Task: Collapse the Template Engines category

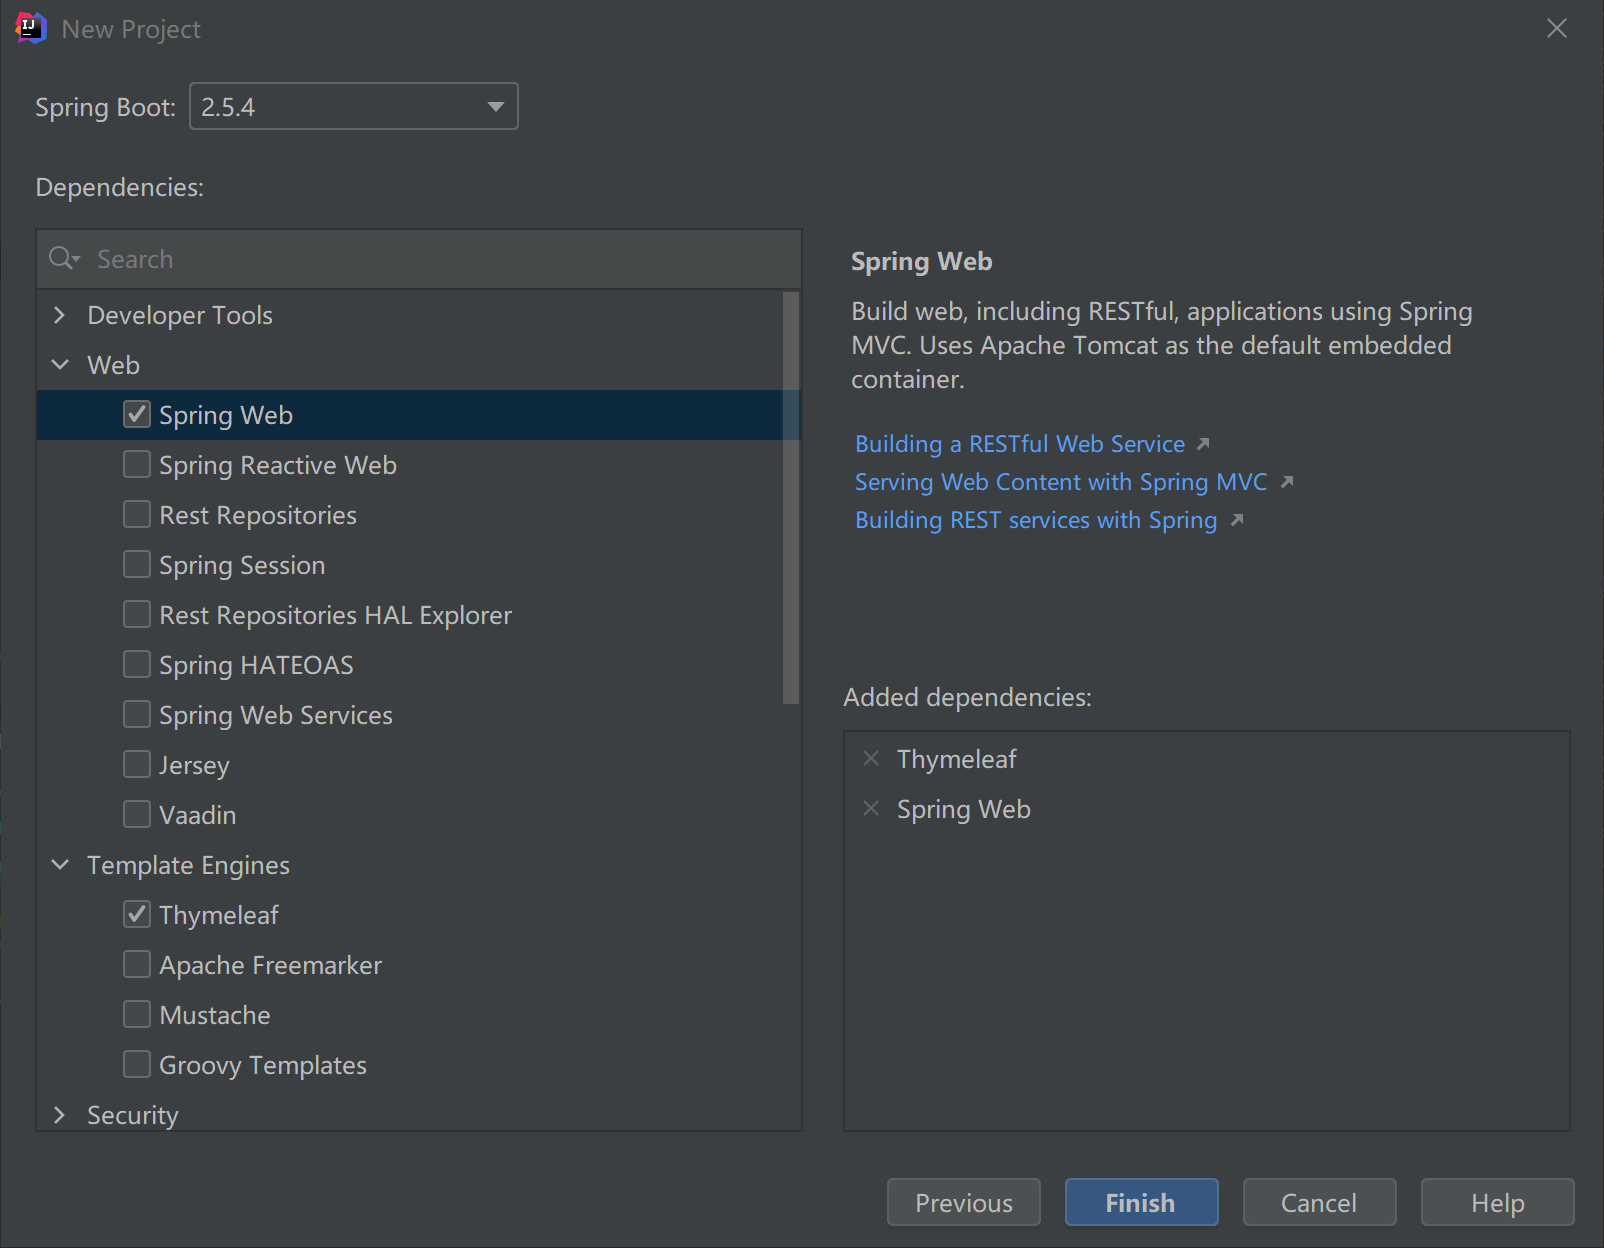Action: click(x=60, y=865)
